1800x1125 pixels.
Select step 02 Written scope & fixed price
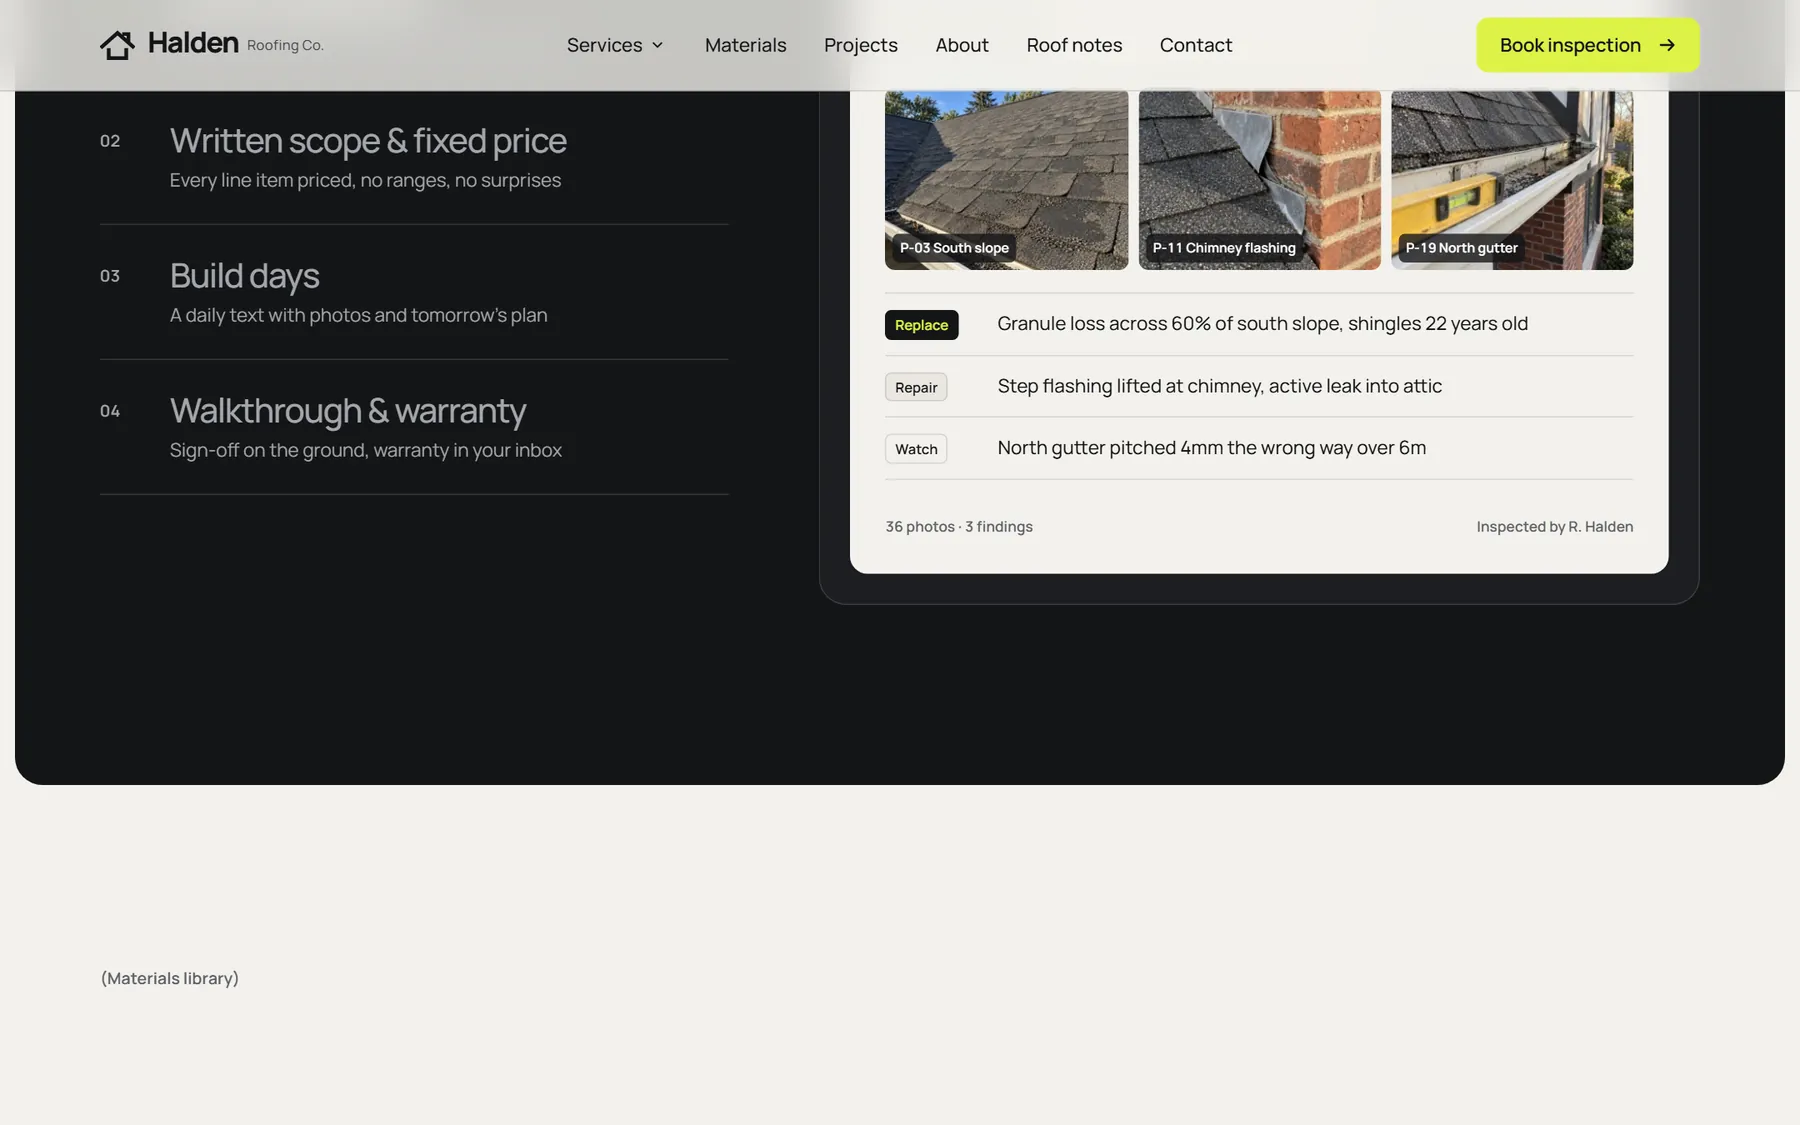coord(414,157)
